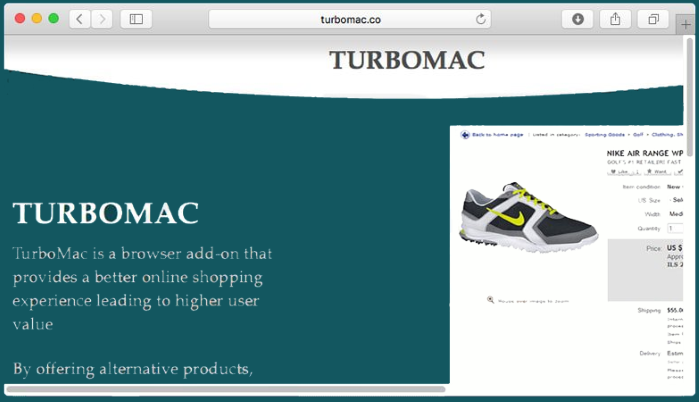
Task: Close the Safari window with red button
Action: 20,18
